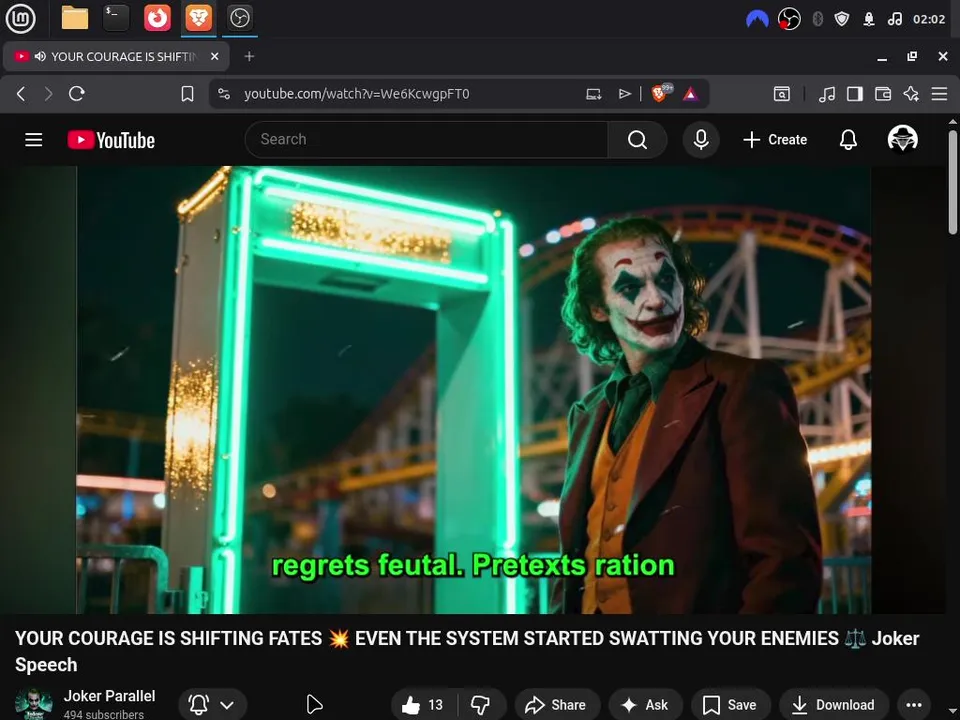Image resolution: width=960 pixels, height=720 pixels.
Task: Open the Joker Parallel channel name
Action: [110, 696]
